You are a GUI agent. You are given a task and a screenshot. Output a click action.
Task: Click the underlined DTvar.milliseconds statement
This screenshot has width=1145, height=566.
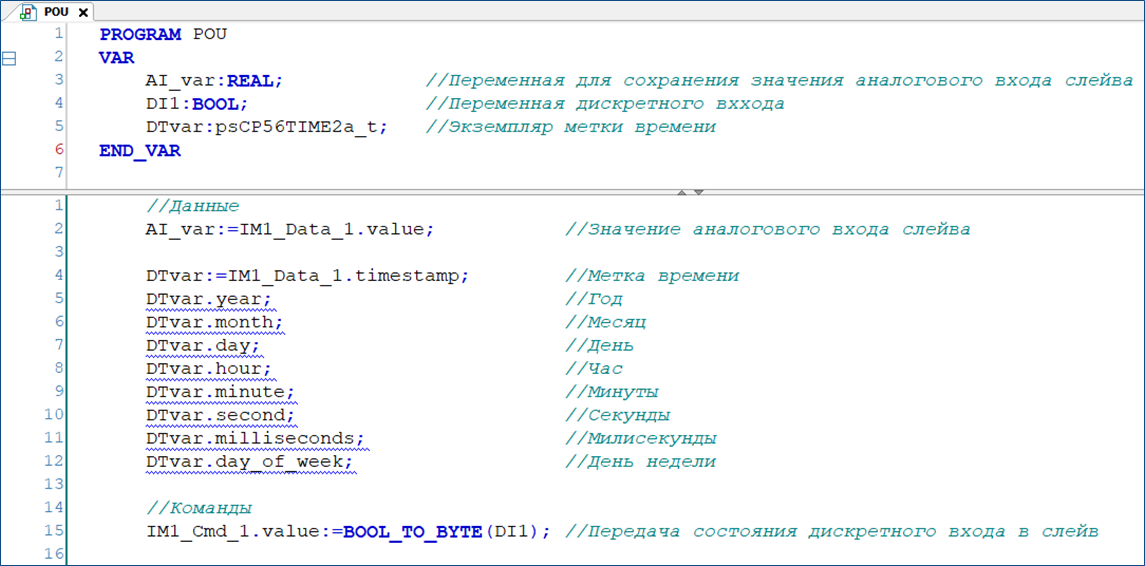[x=255, y=438]
